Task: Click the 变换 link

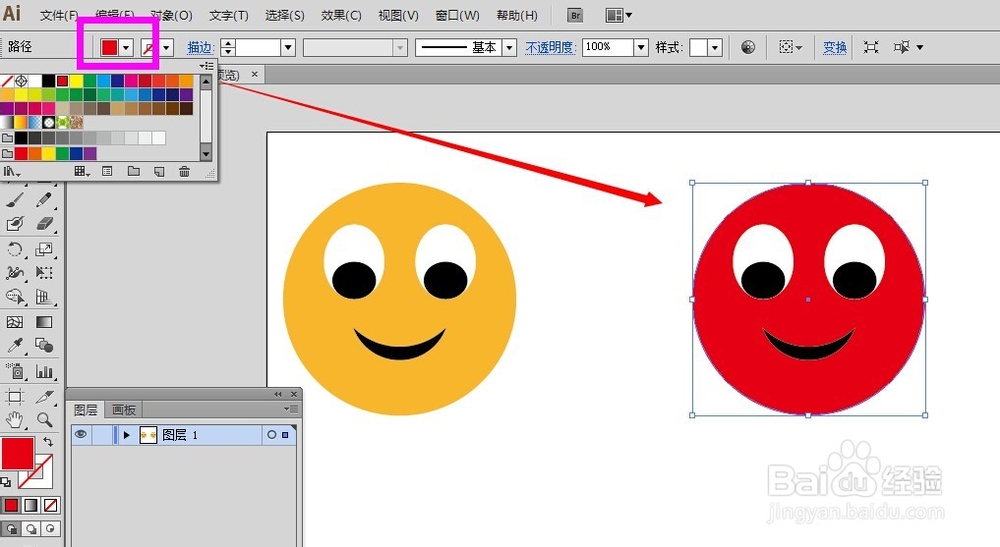Action: [x=834, y=47]
